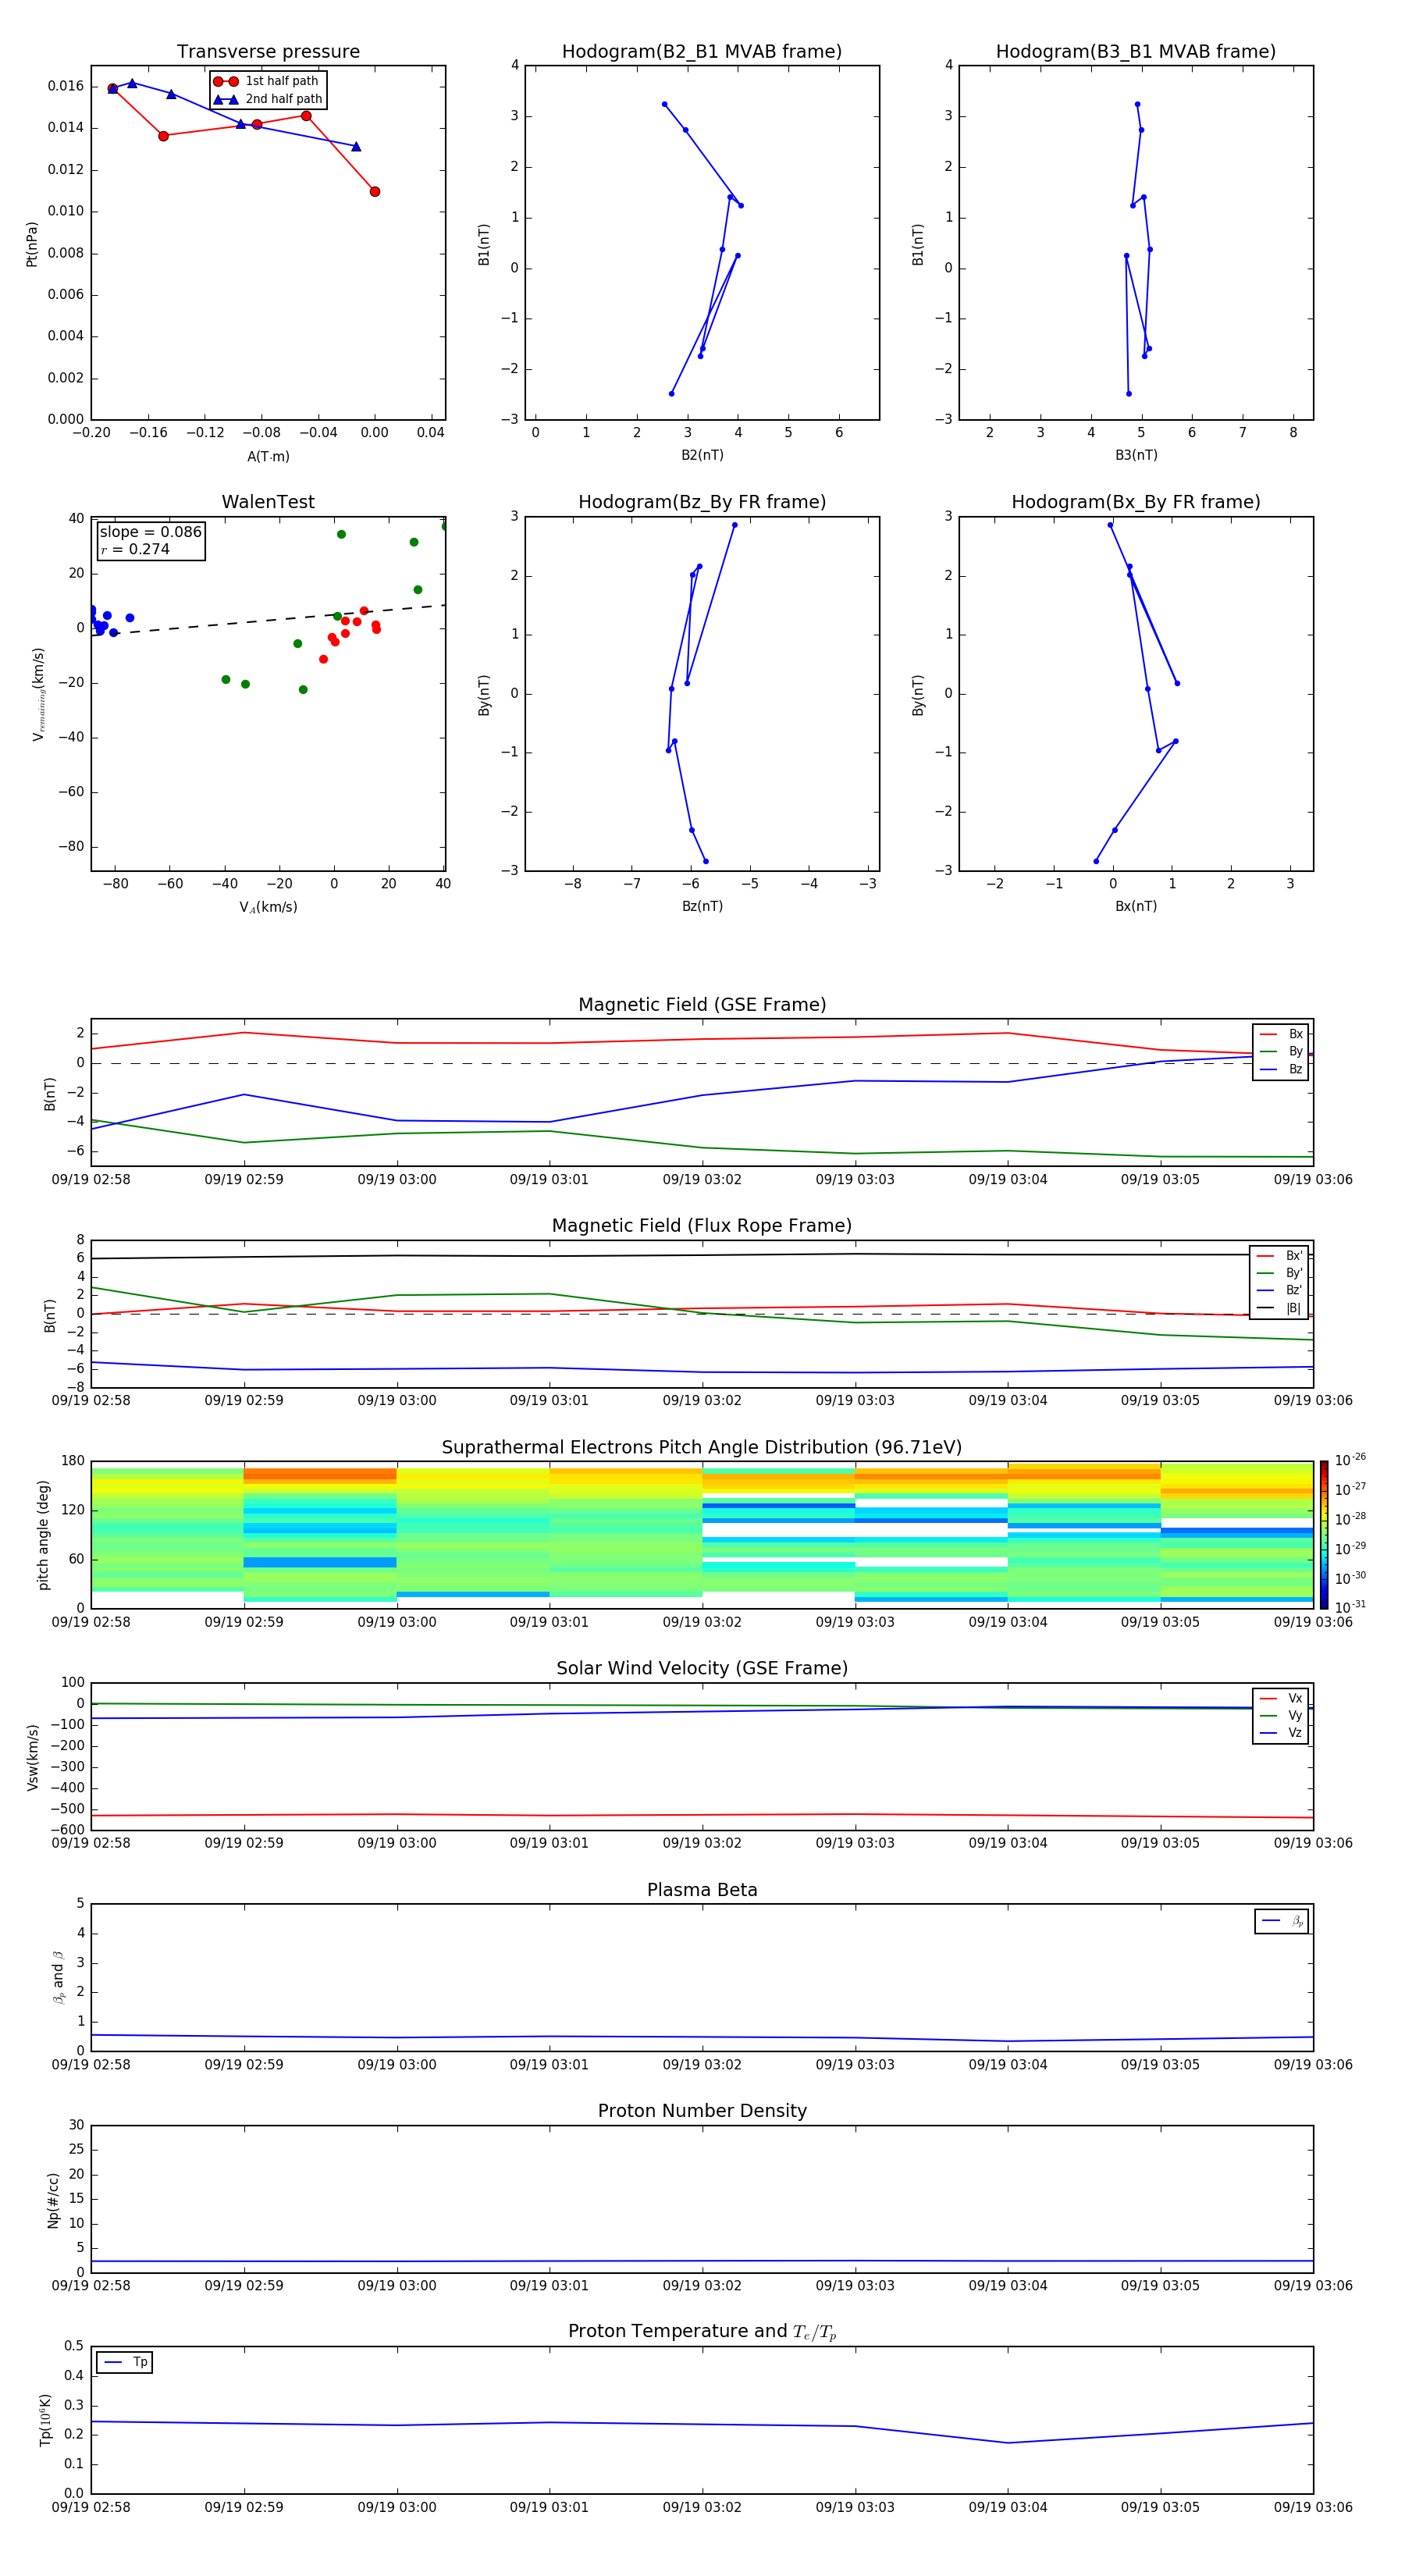Image resolution: width=1405 pixels, height=2576 pixels.
Task: Click the "B3(nT)" x-axis label
Action: [x=1136, y=455]
